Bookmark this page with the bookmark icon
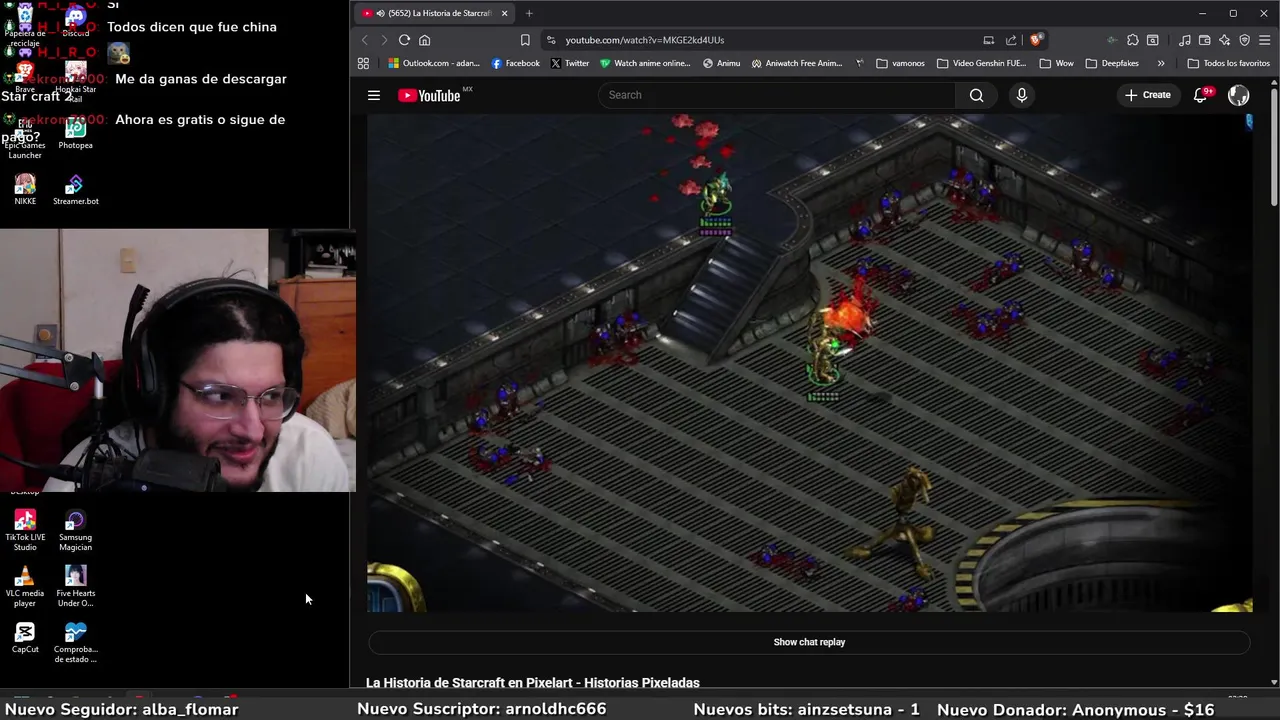Screen dimensions: 1280x720 click(x=525, y=40)
